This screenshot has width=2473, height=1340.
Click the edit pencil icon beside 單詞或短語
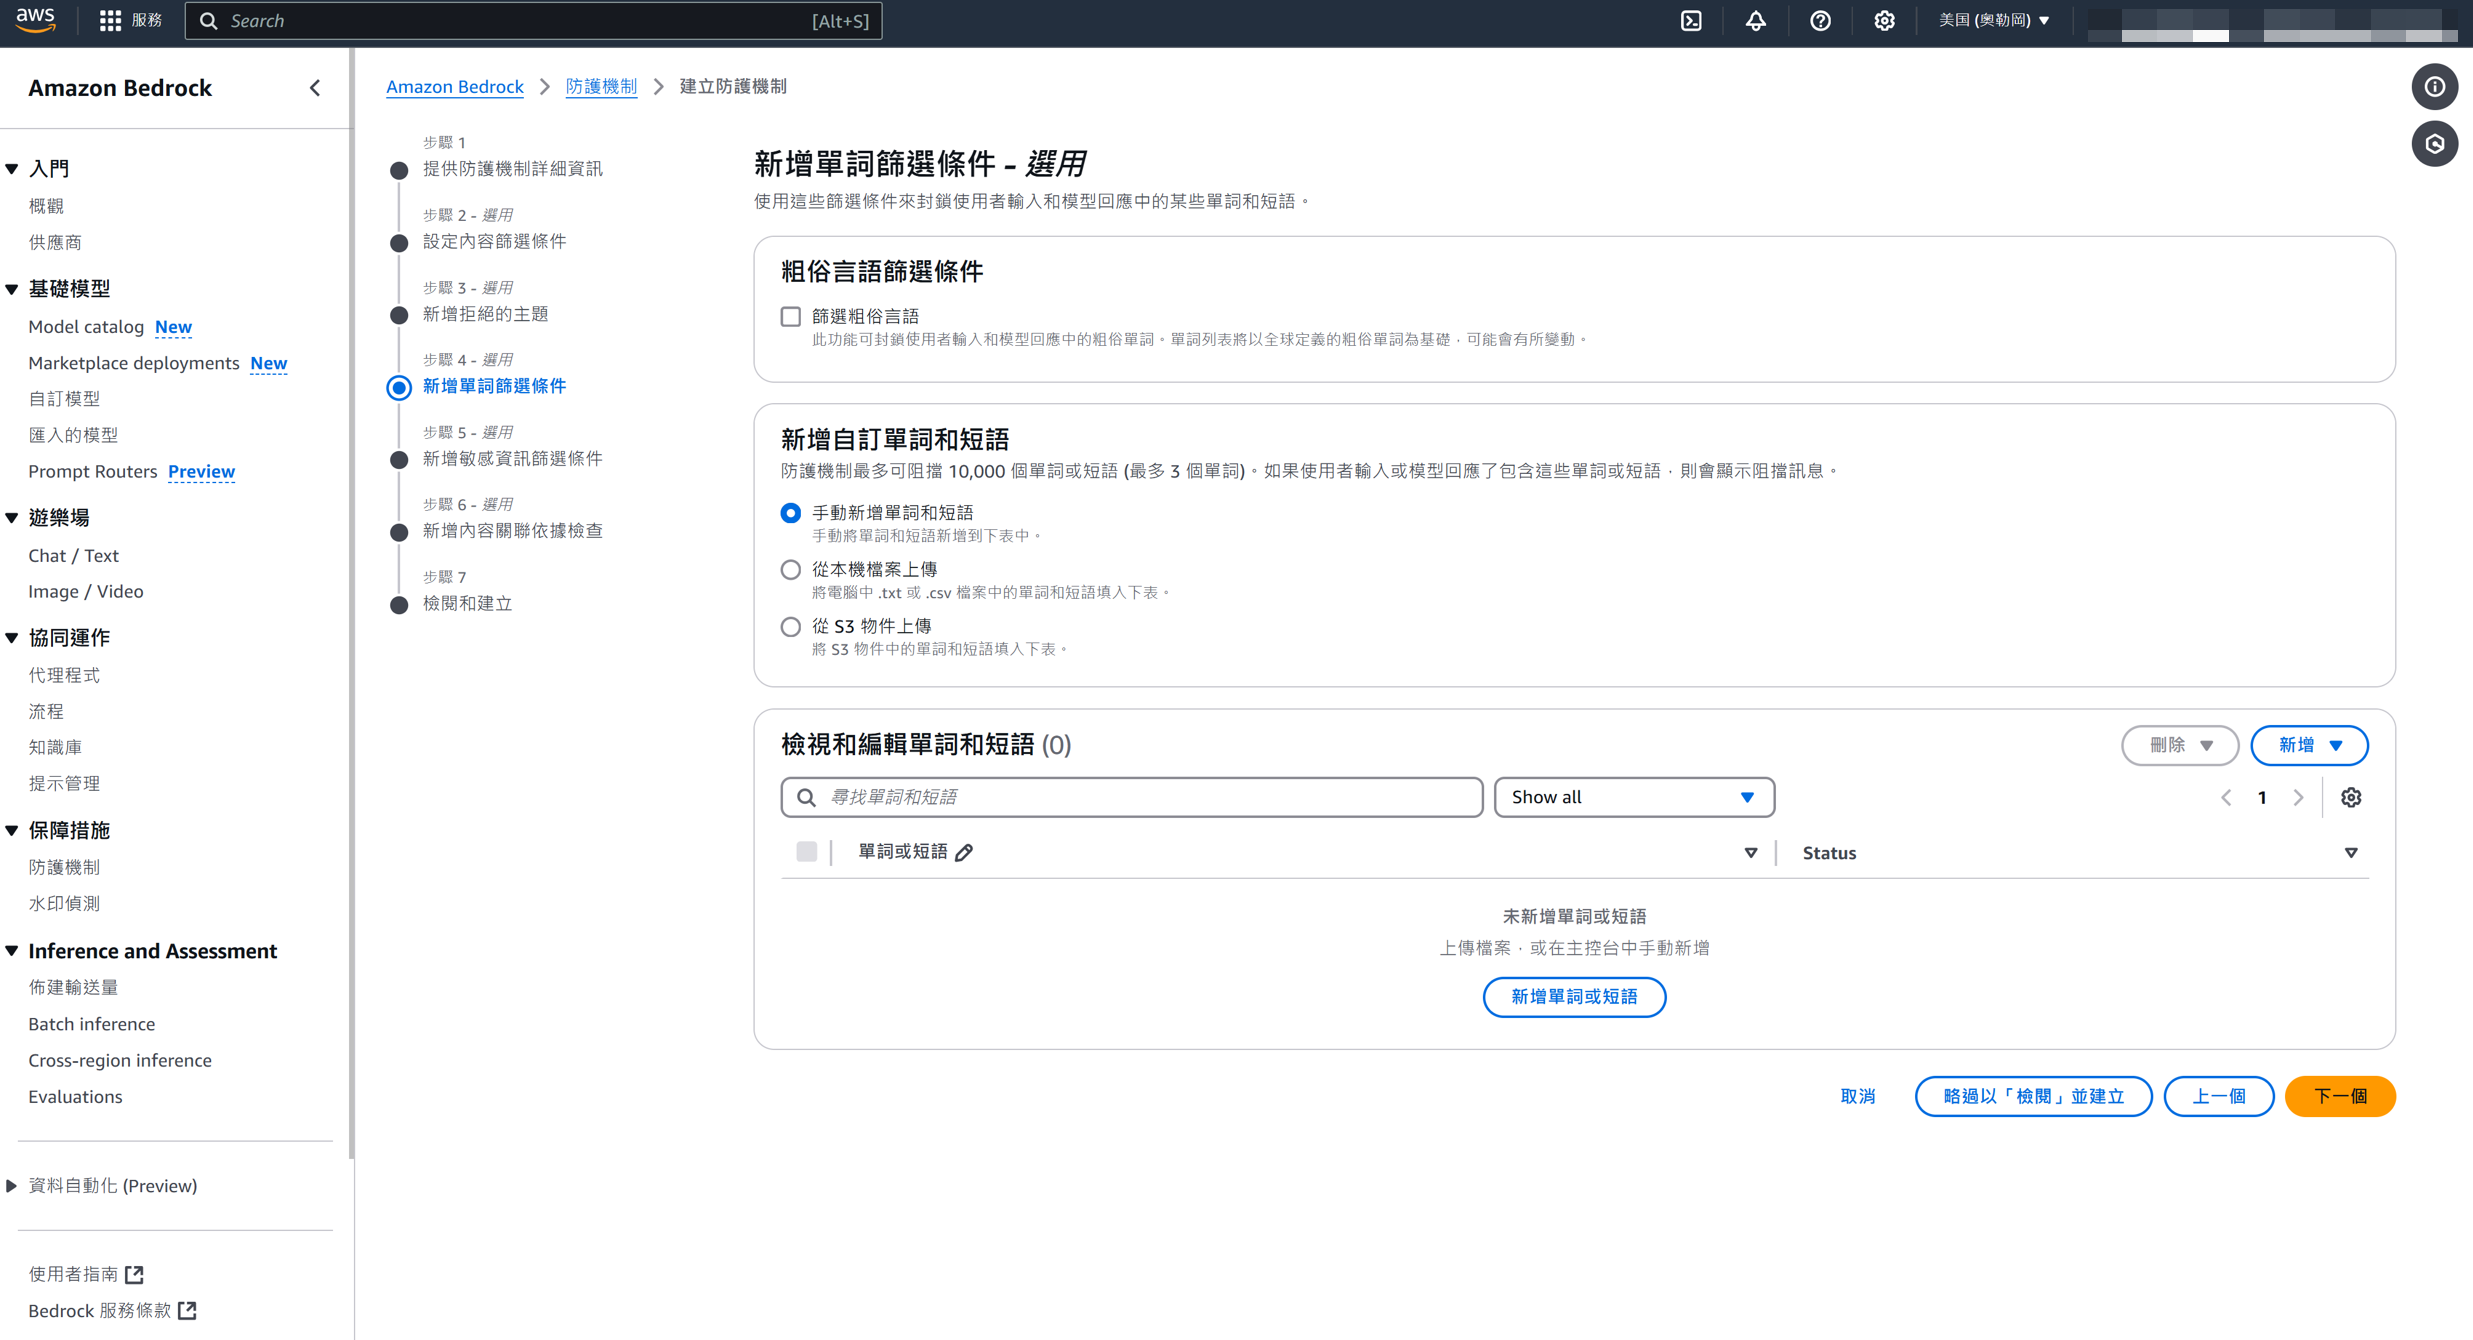coord(964,853)
